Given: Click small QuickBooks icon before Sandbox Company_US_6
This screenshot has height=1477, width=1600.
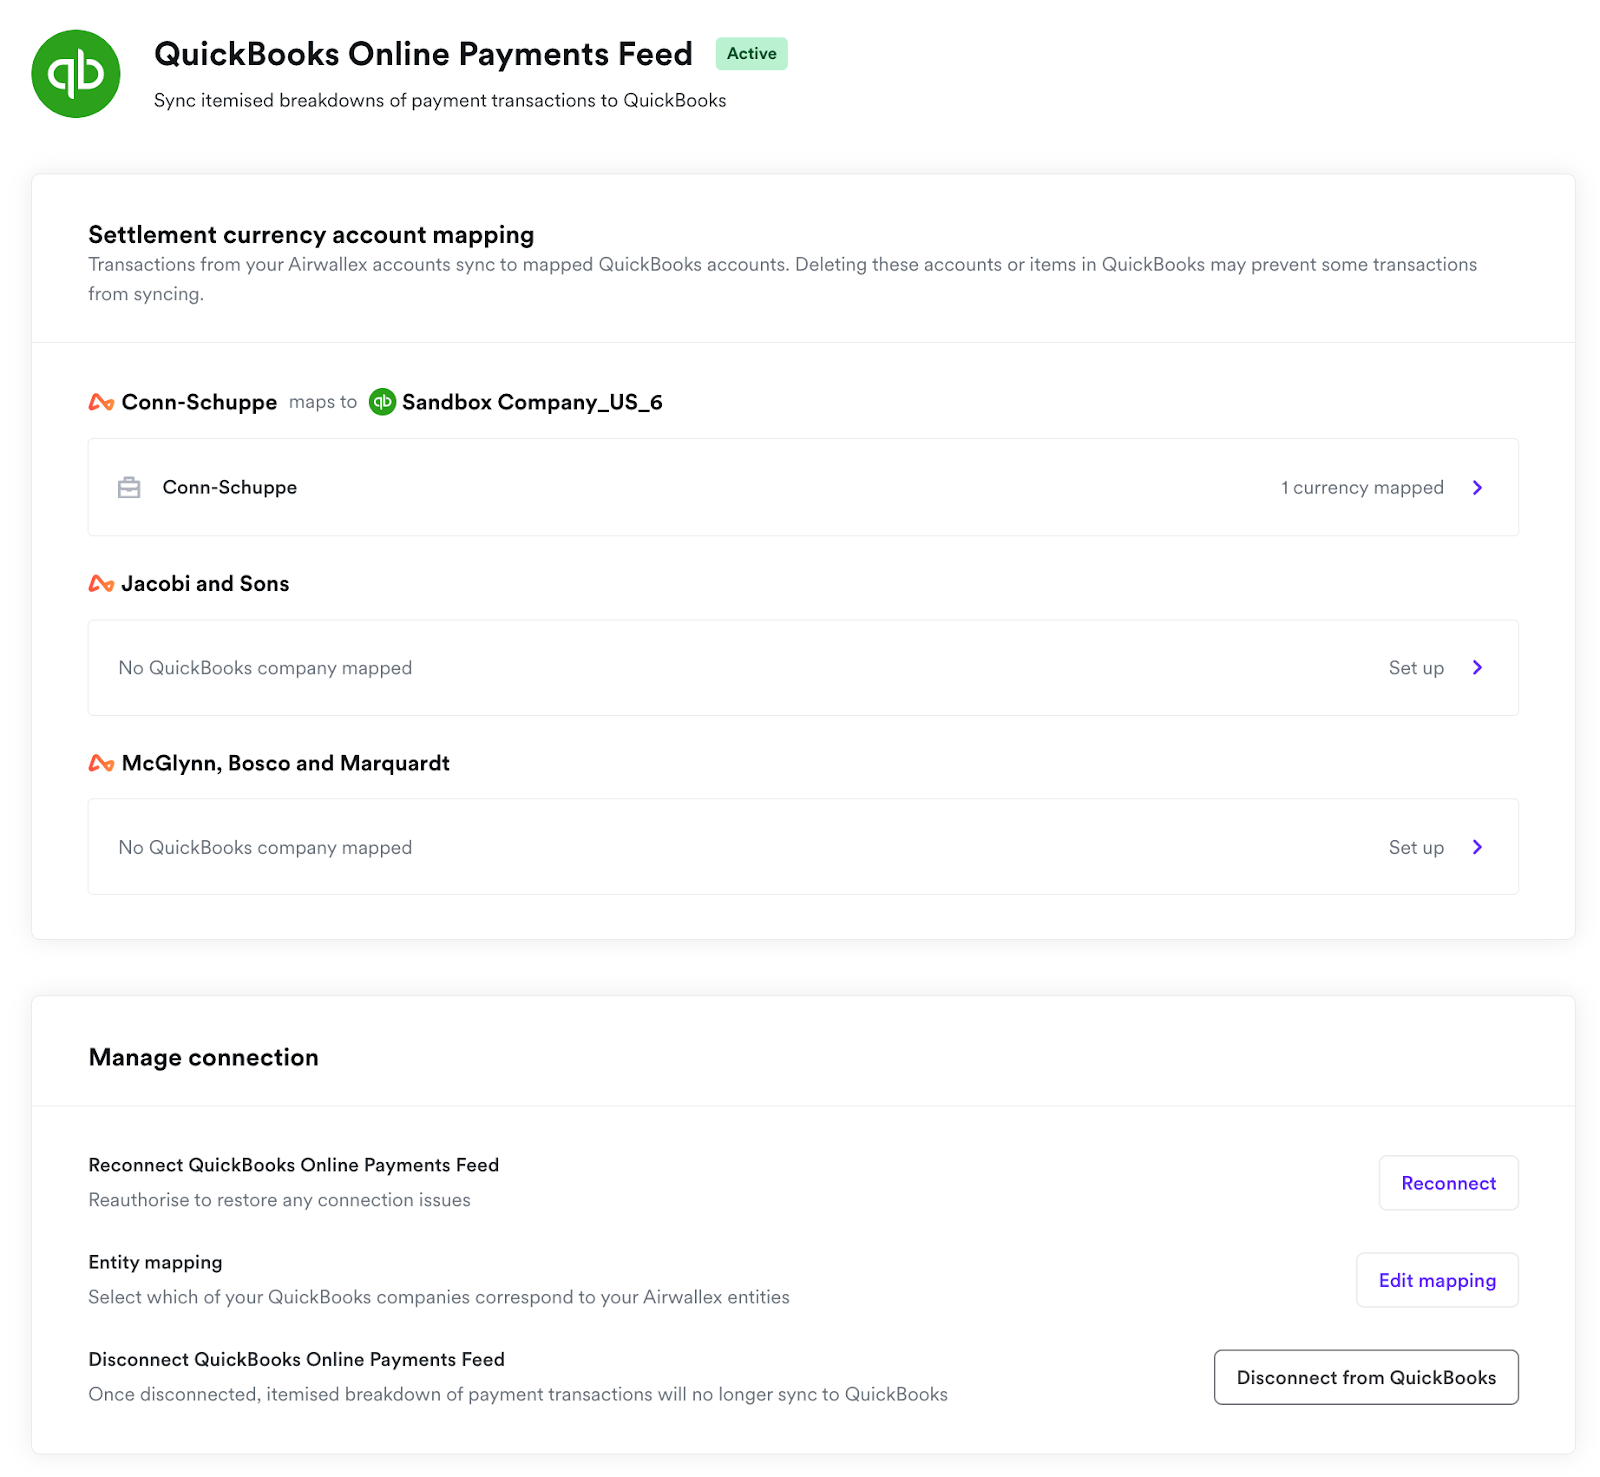Looking at the screenshot, I should point(382,402).
